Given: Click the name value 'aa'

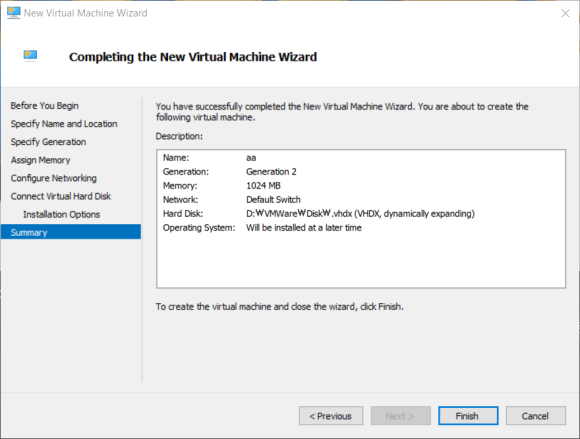Looking at the screenshot, I should pos(251,158).
